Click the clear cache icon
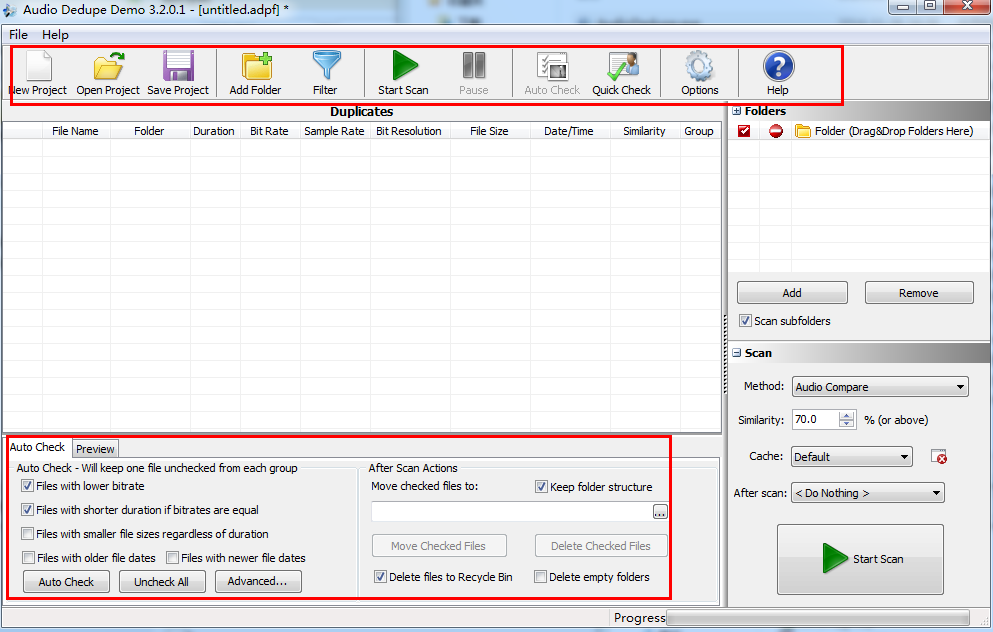The width and height of the screenshot is (993, 632). point(939,457)
